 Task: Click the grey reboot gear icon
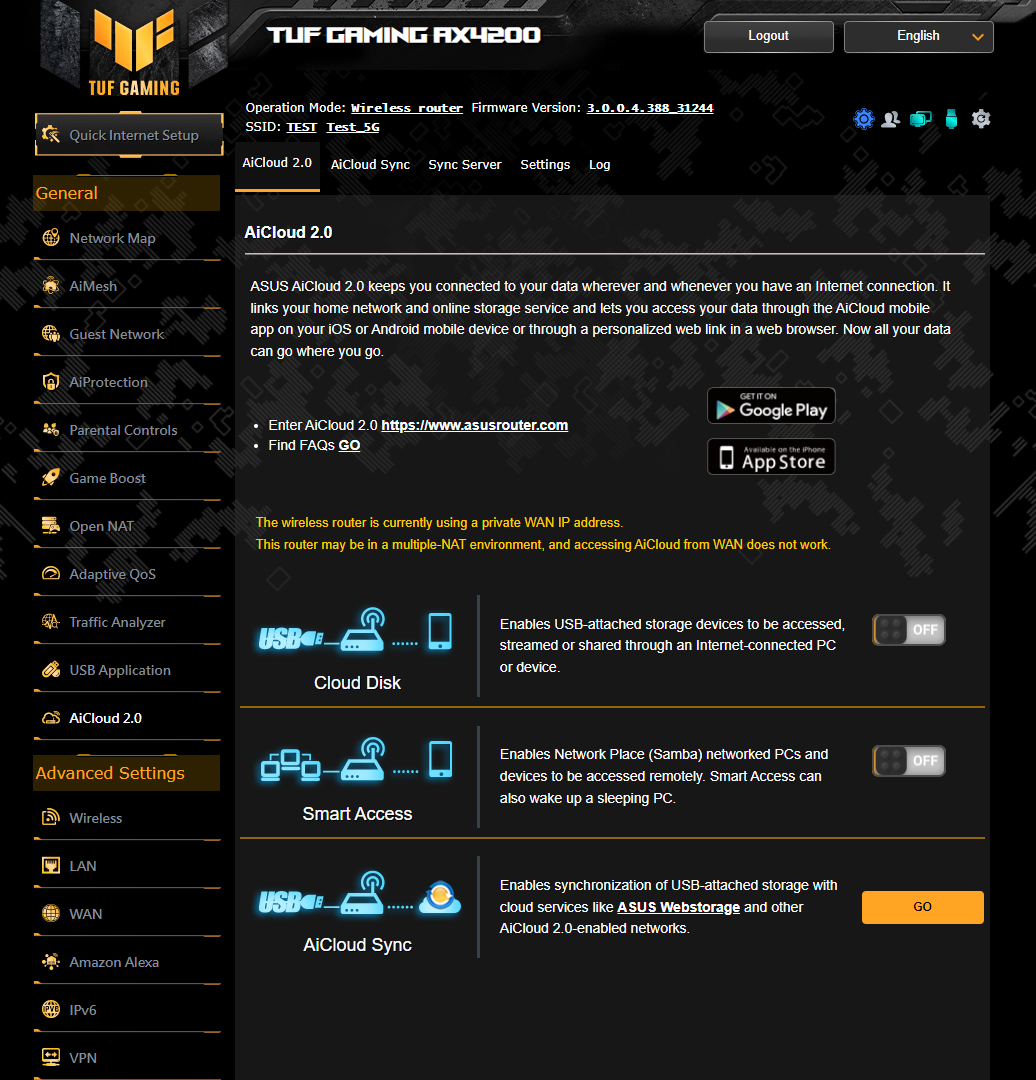(x=981, y=119)
